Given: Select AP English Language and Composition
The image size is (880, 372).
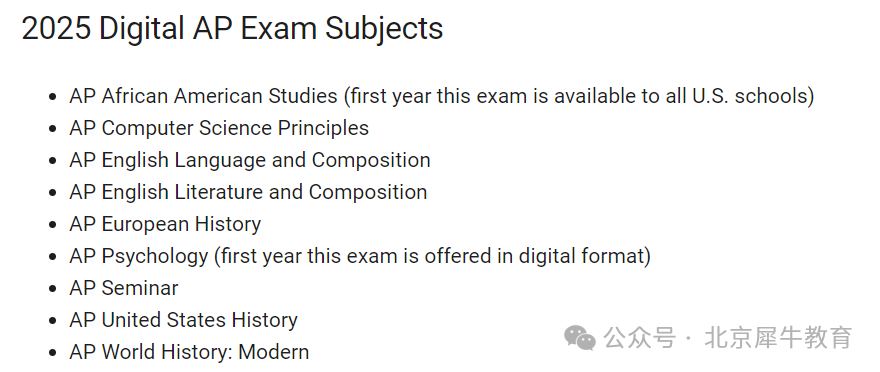Looking at the screenshot, I should (250, 160).
